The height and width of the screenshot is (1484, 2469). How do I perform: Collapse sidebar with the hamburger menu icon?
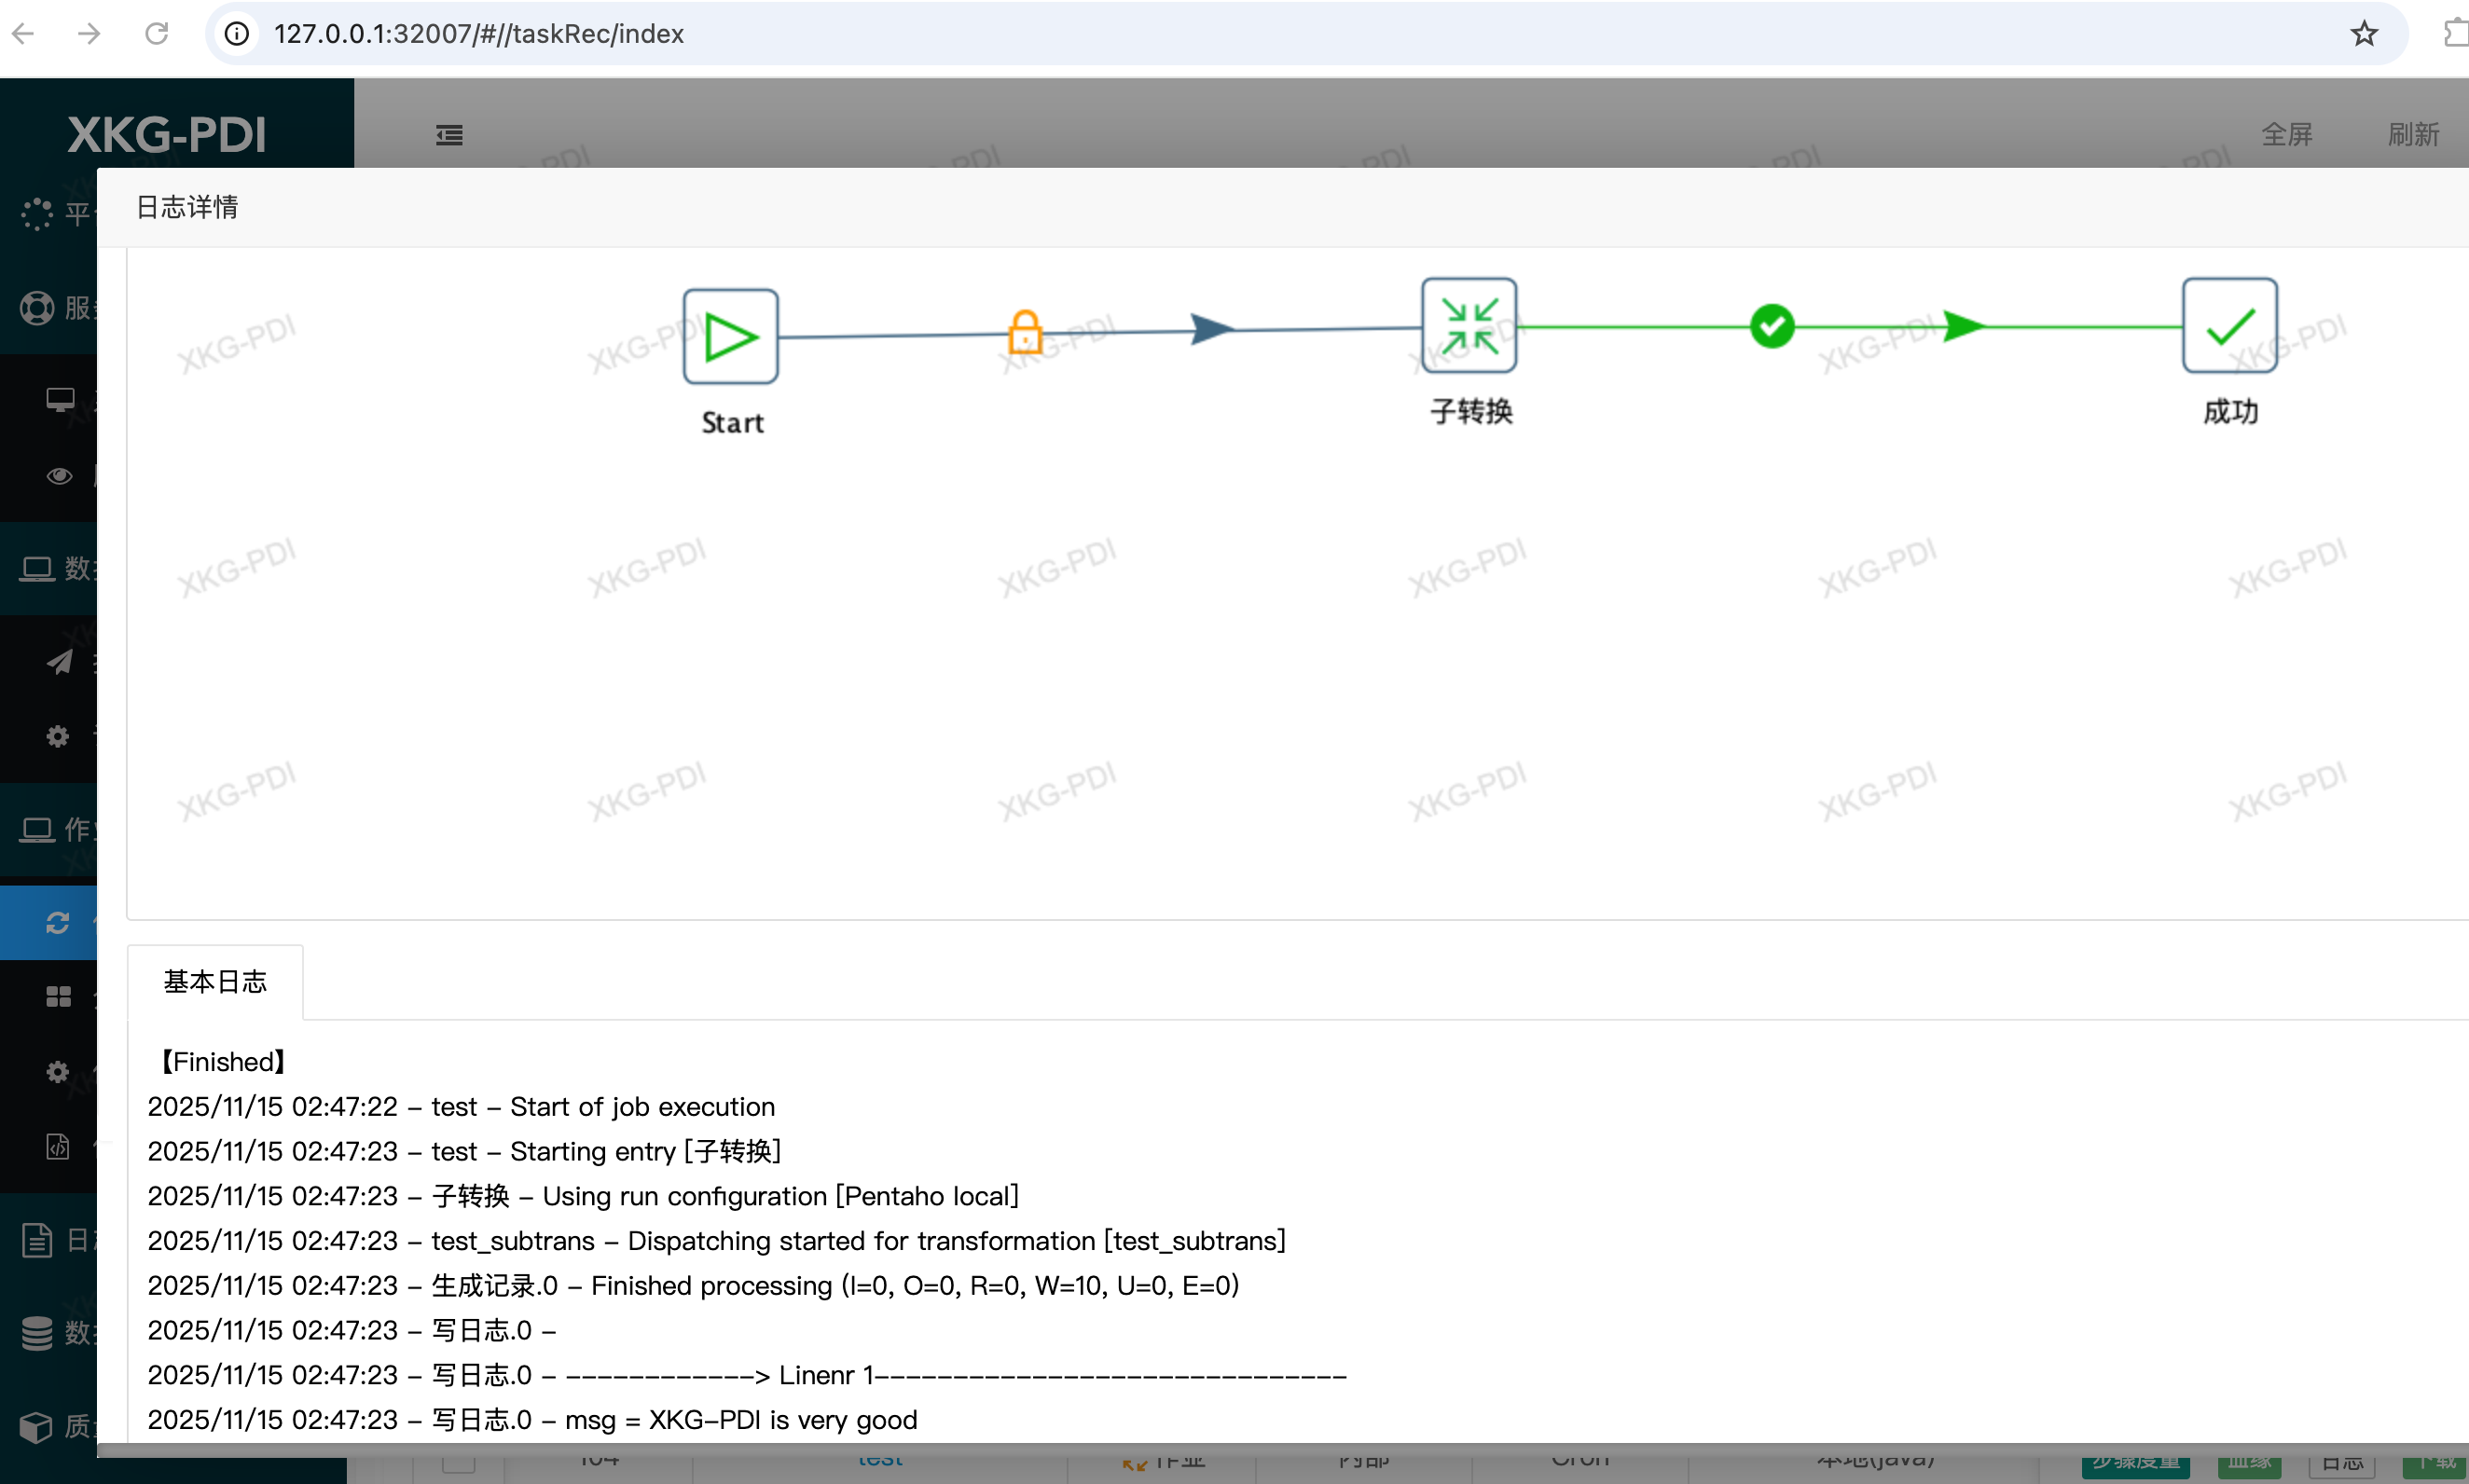[449, 135]
